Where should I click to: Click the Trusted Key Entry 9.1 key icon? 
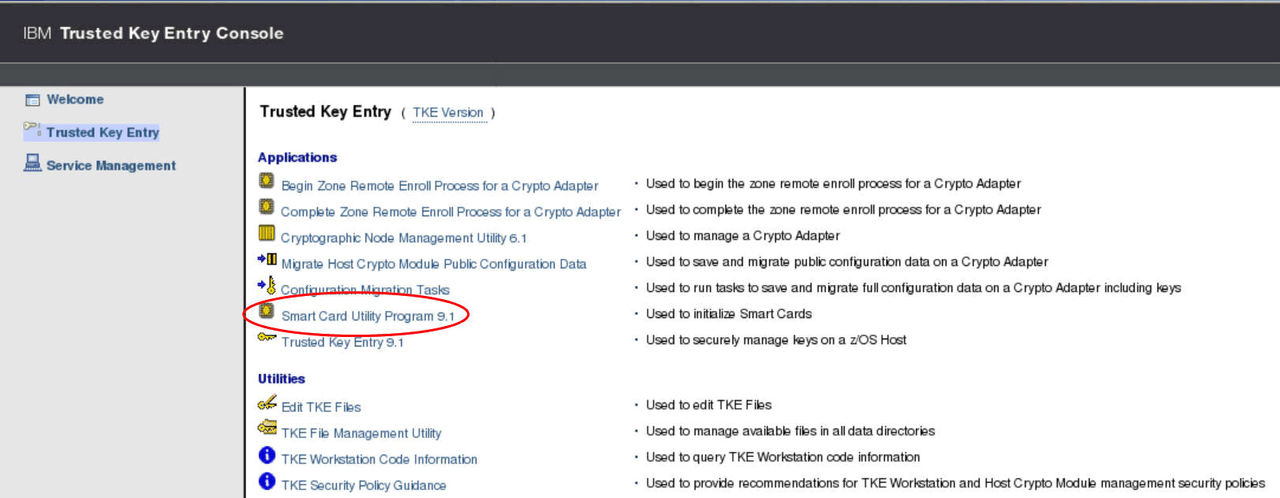pyautogui.click(x=266, y=338)
